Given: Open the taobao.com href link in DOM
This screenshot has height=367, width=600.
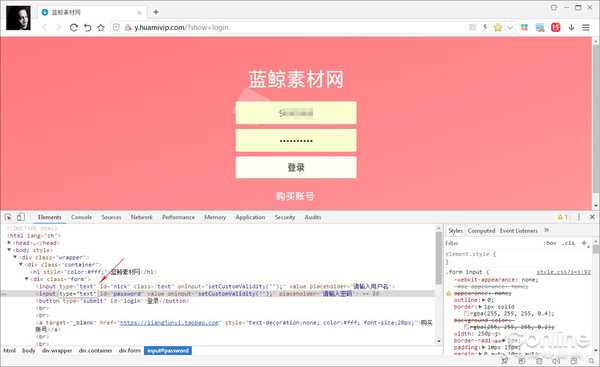Looking at the screenshot, I should 170,323.
